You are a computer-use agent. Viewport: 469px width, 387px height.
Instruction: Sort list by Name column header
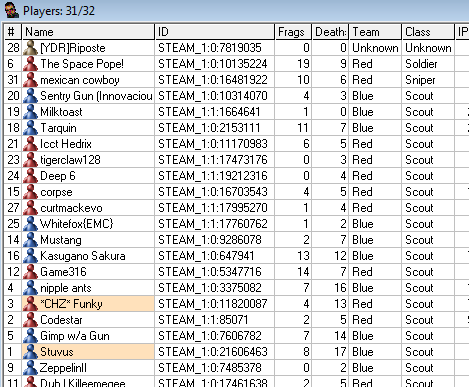click(x=88, y=32)
